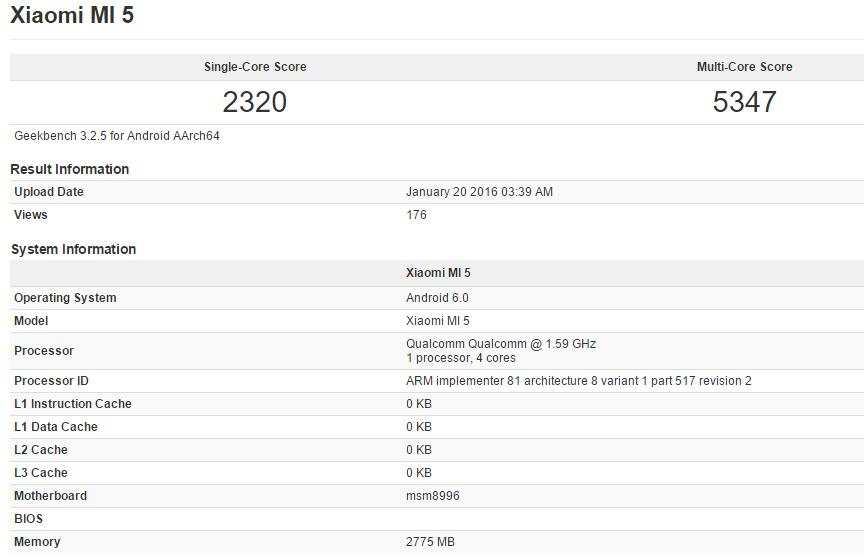Click the 1 processor, 4 cores text

461,358
